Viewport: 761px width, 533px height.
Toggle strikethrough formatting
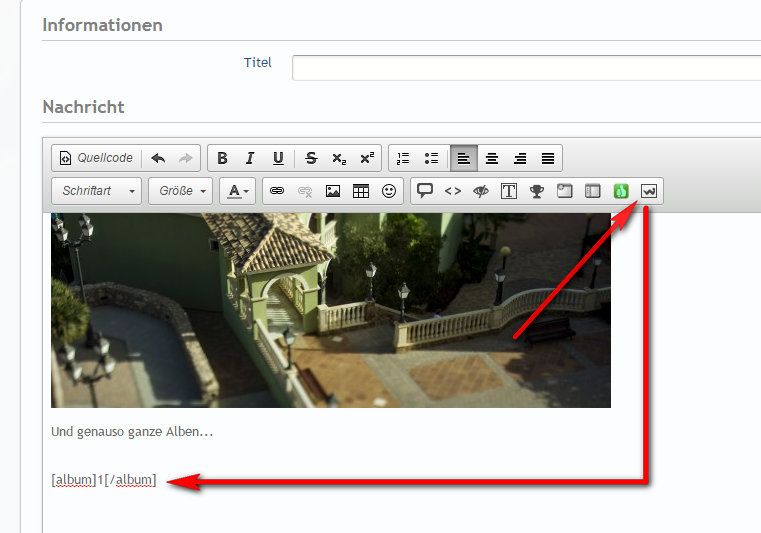311,158
